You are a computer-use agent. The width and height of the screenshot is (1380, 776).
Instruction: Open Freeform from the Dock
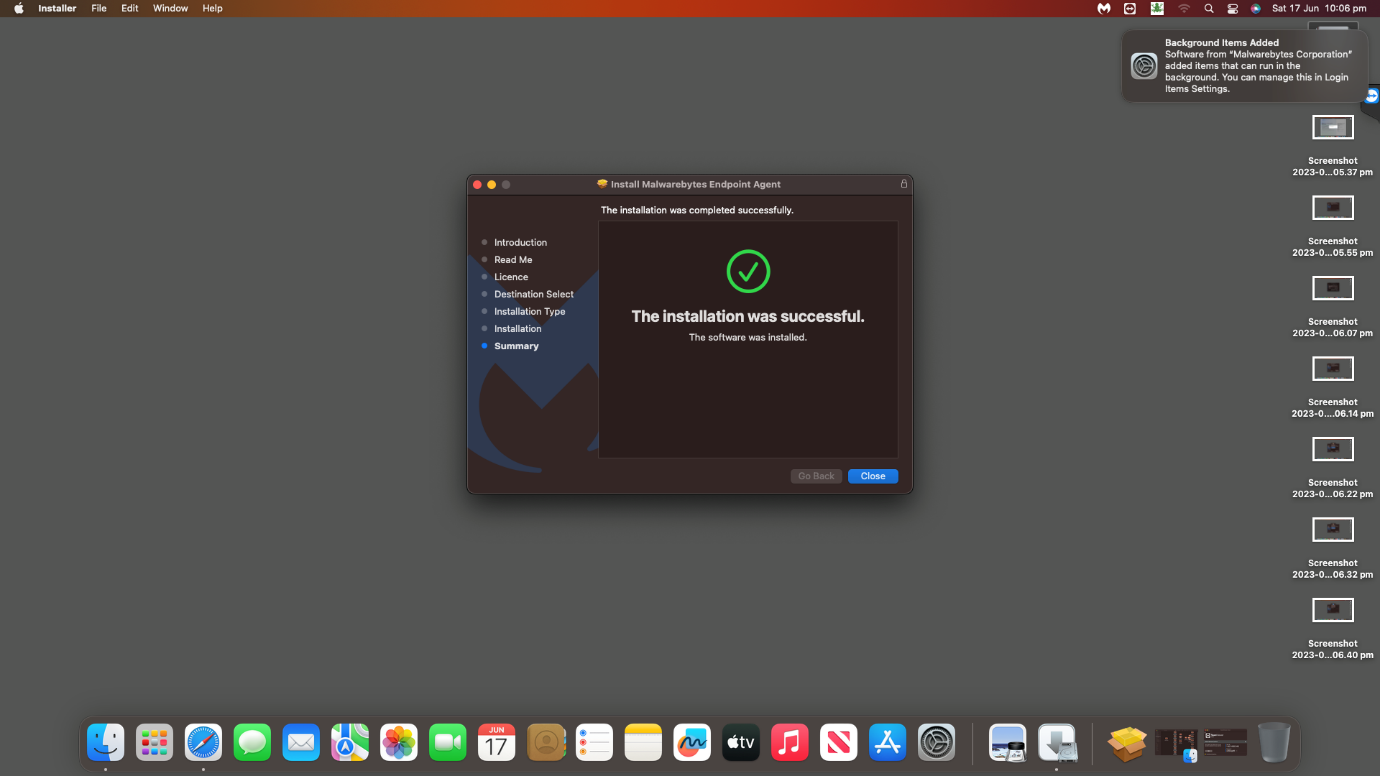pyautogui.click(x=692, y=742)
